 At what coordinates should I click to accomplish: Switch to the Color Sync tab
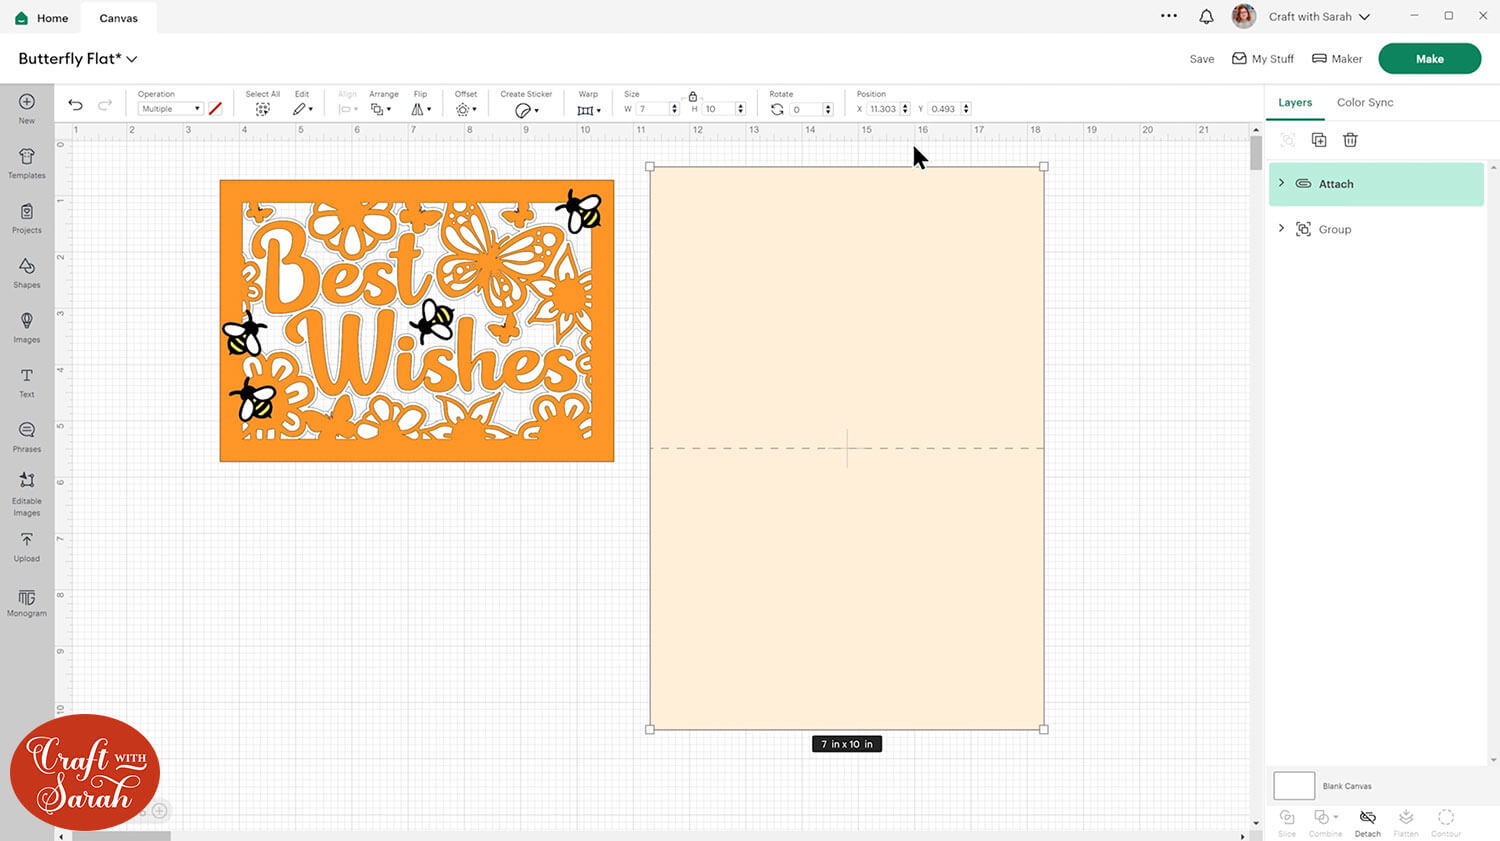coord(1364,102)
